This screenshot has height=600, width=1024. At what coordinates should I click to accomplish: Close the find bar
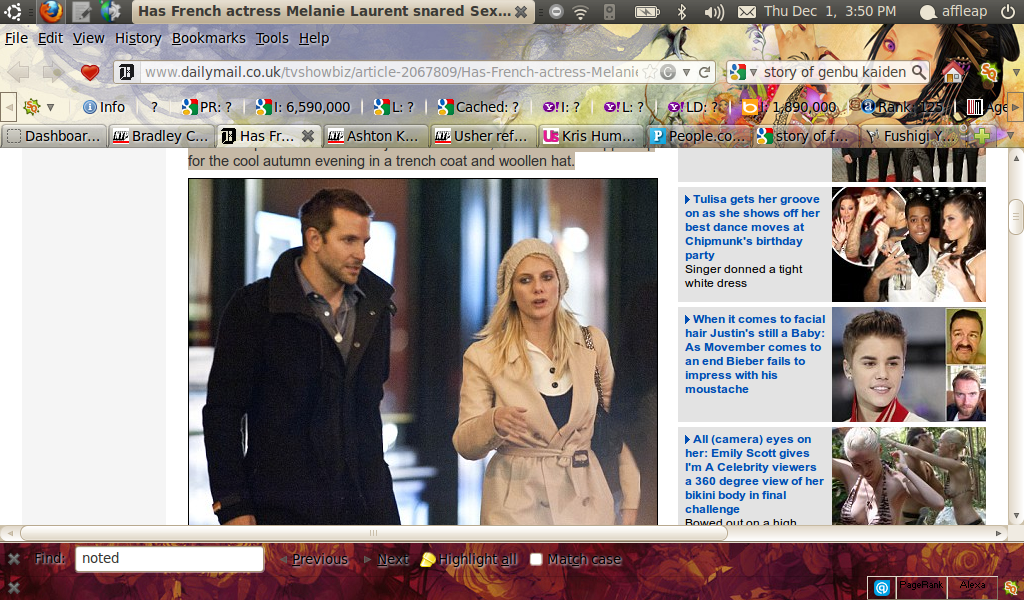point(13,559)
